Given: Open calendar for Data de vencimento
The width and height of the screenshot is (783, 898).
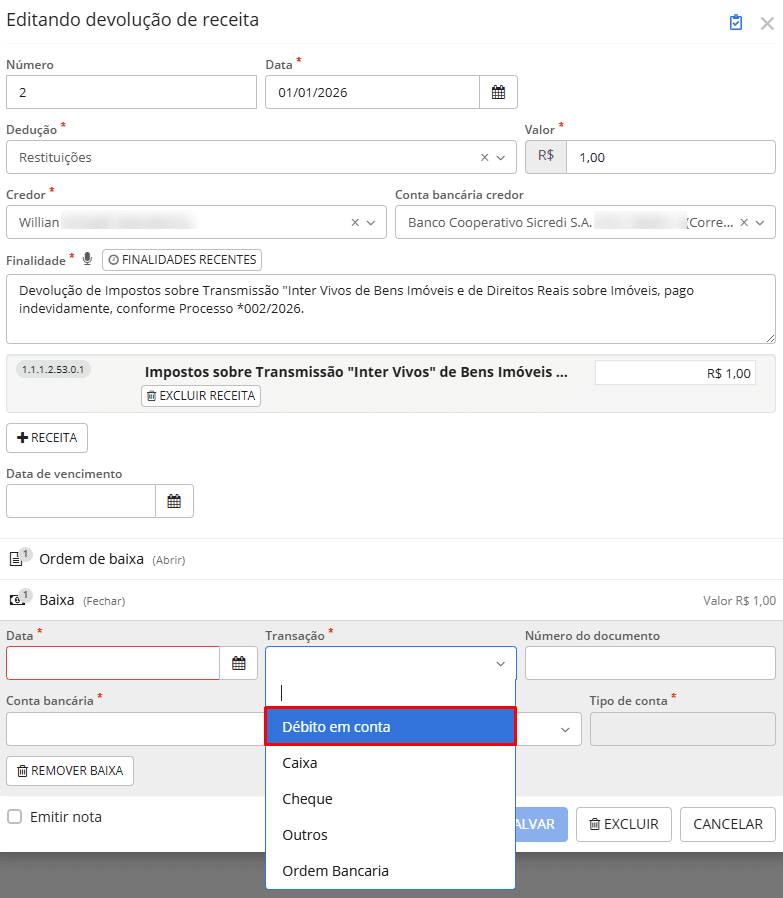Looking at the screenshot, I should coord(174,501).
